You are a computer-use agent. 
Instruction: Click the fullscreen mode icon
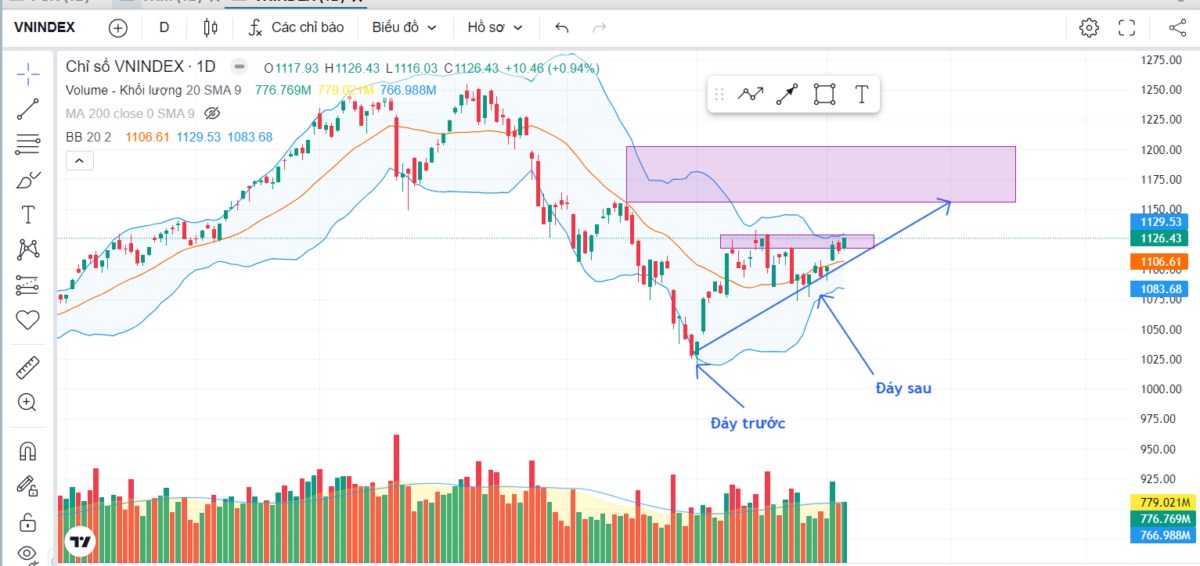tap(1127, 28)
